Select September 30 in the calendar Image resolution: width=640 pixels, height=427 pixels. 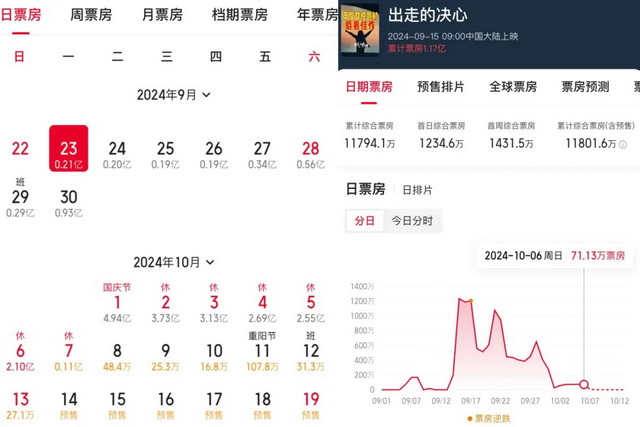pyautogui.click(x=68, y=203)
